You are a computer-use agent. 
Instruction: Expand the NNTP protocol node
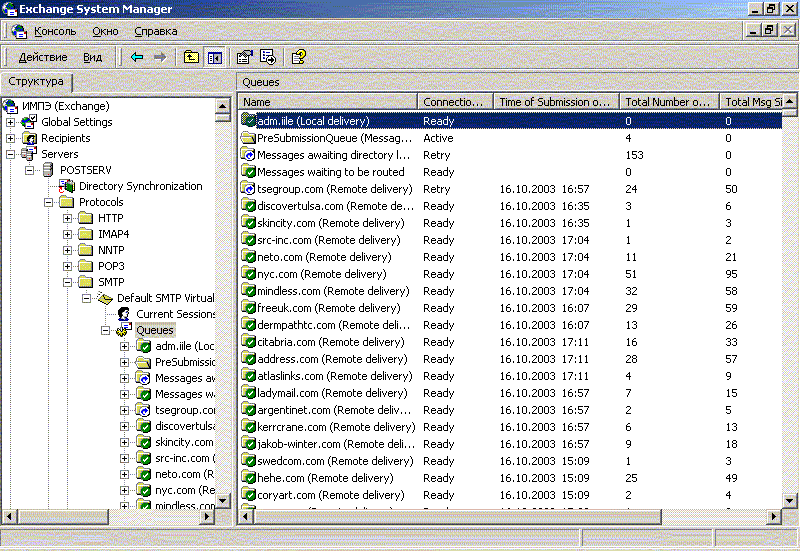(67, 250)
